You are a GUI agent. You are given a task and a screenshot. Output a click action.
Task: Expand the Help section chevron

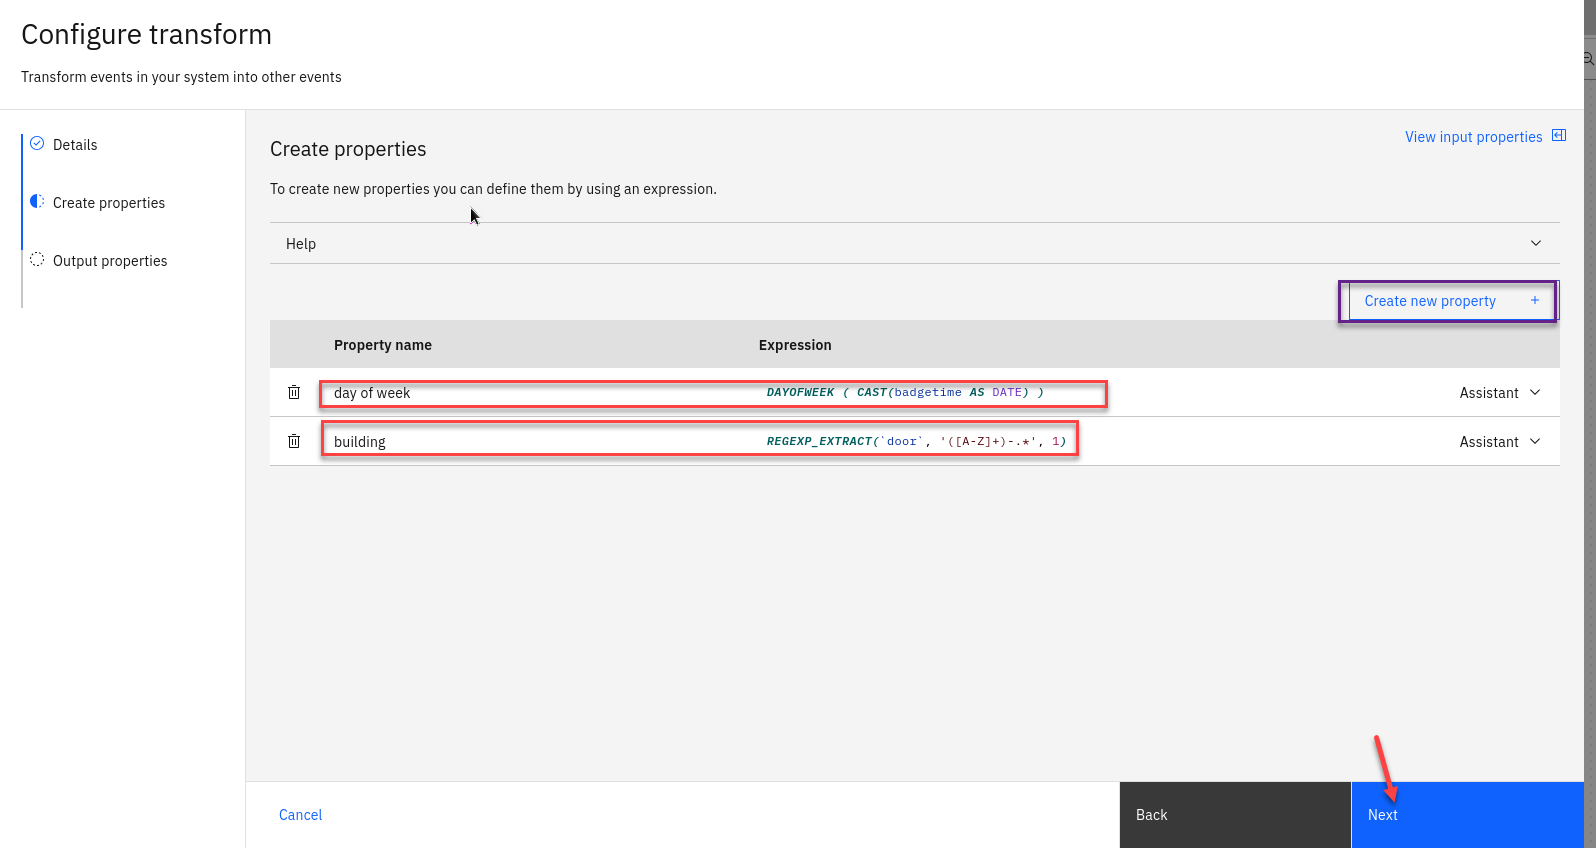click(1535, 243)
